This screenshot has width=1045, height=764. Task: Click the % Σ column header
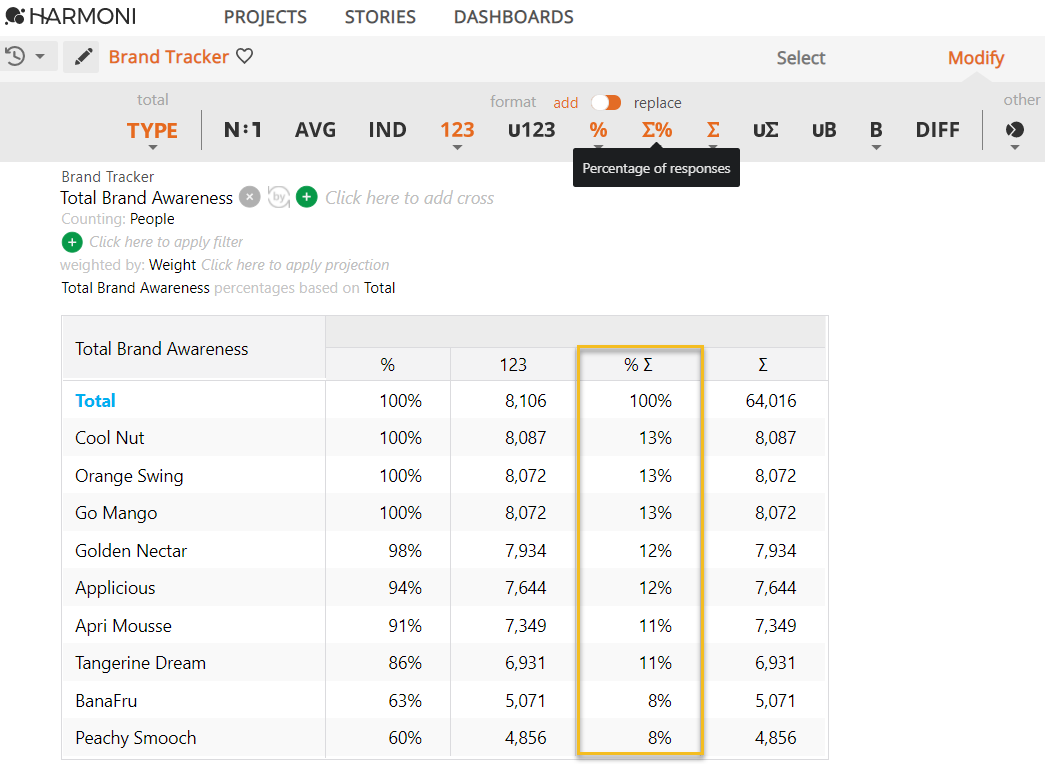point(638,365)
